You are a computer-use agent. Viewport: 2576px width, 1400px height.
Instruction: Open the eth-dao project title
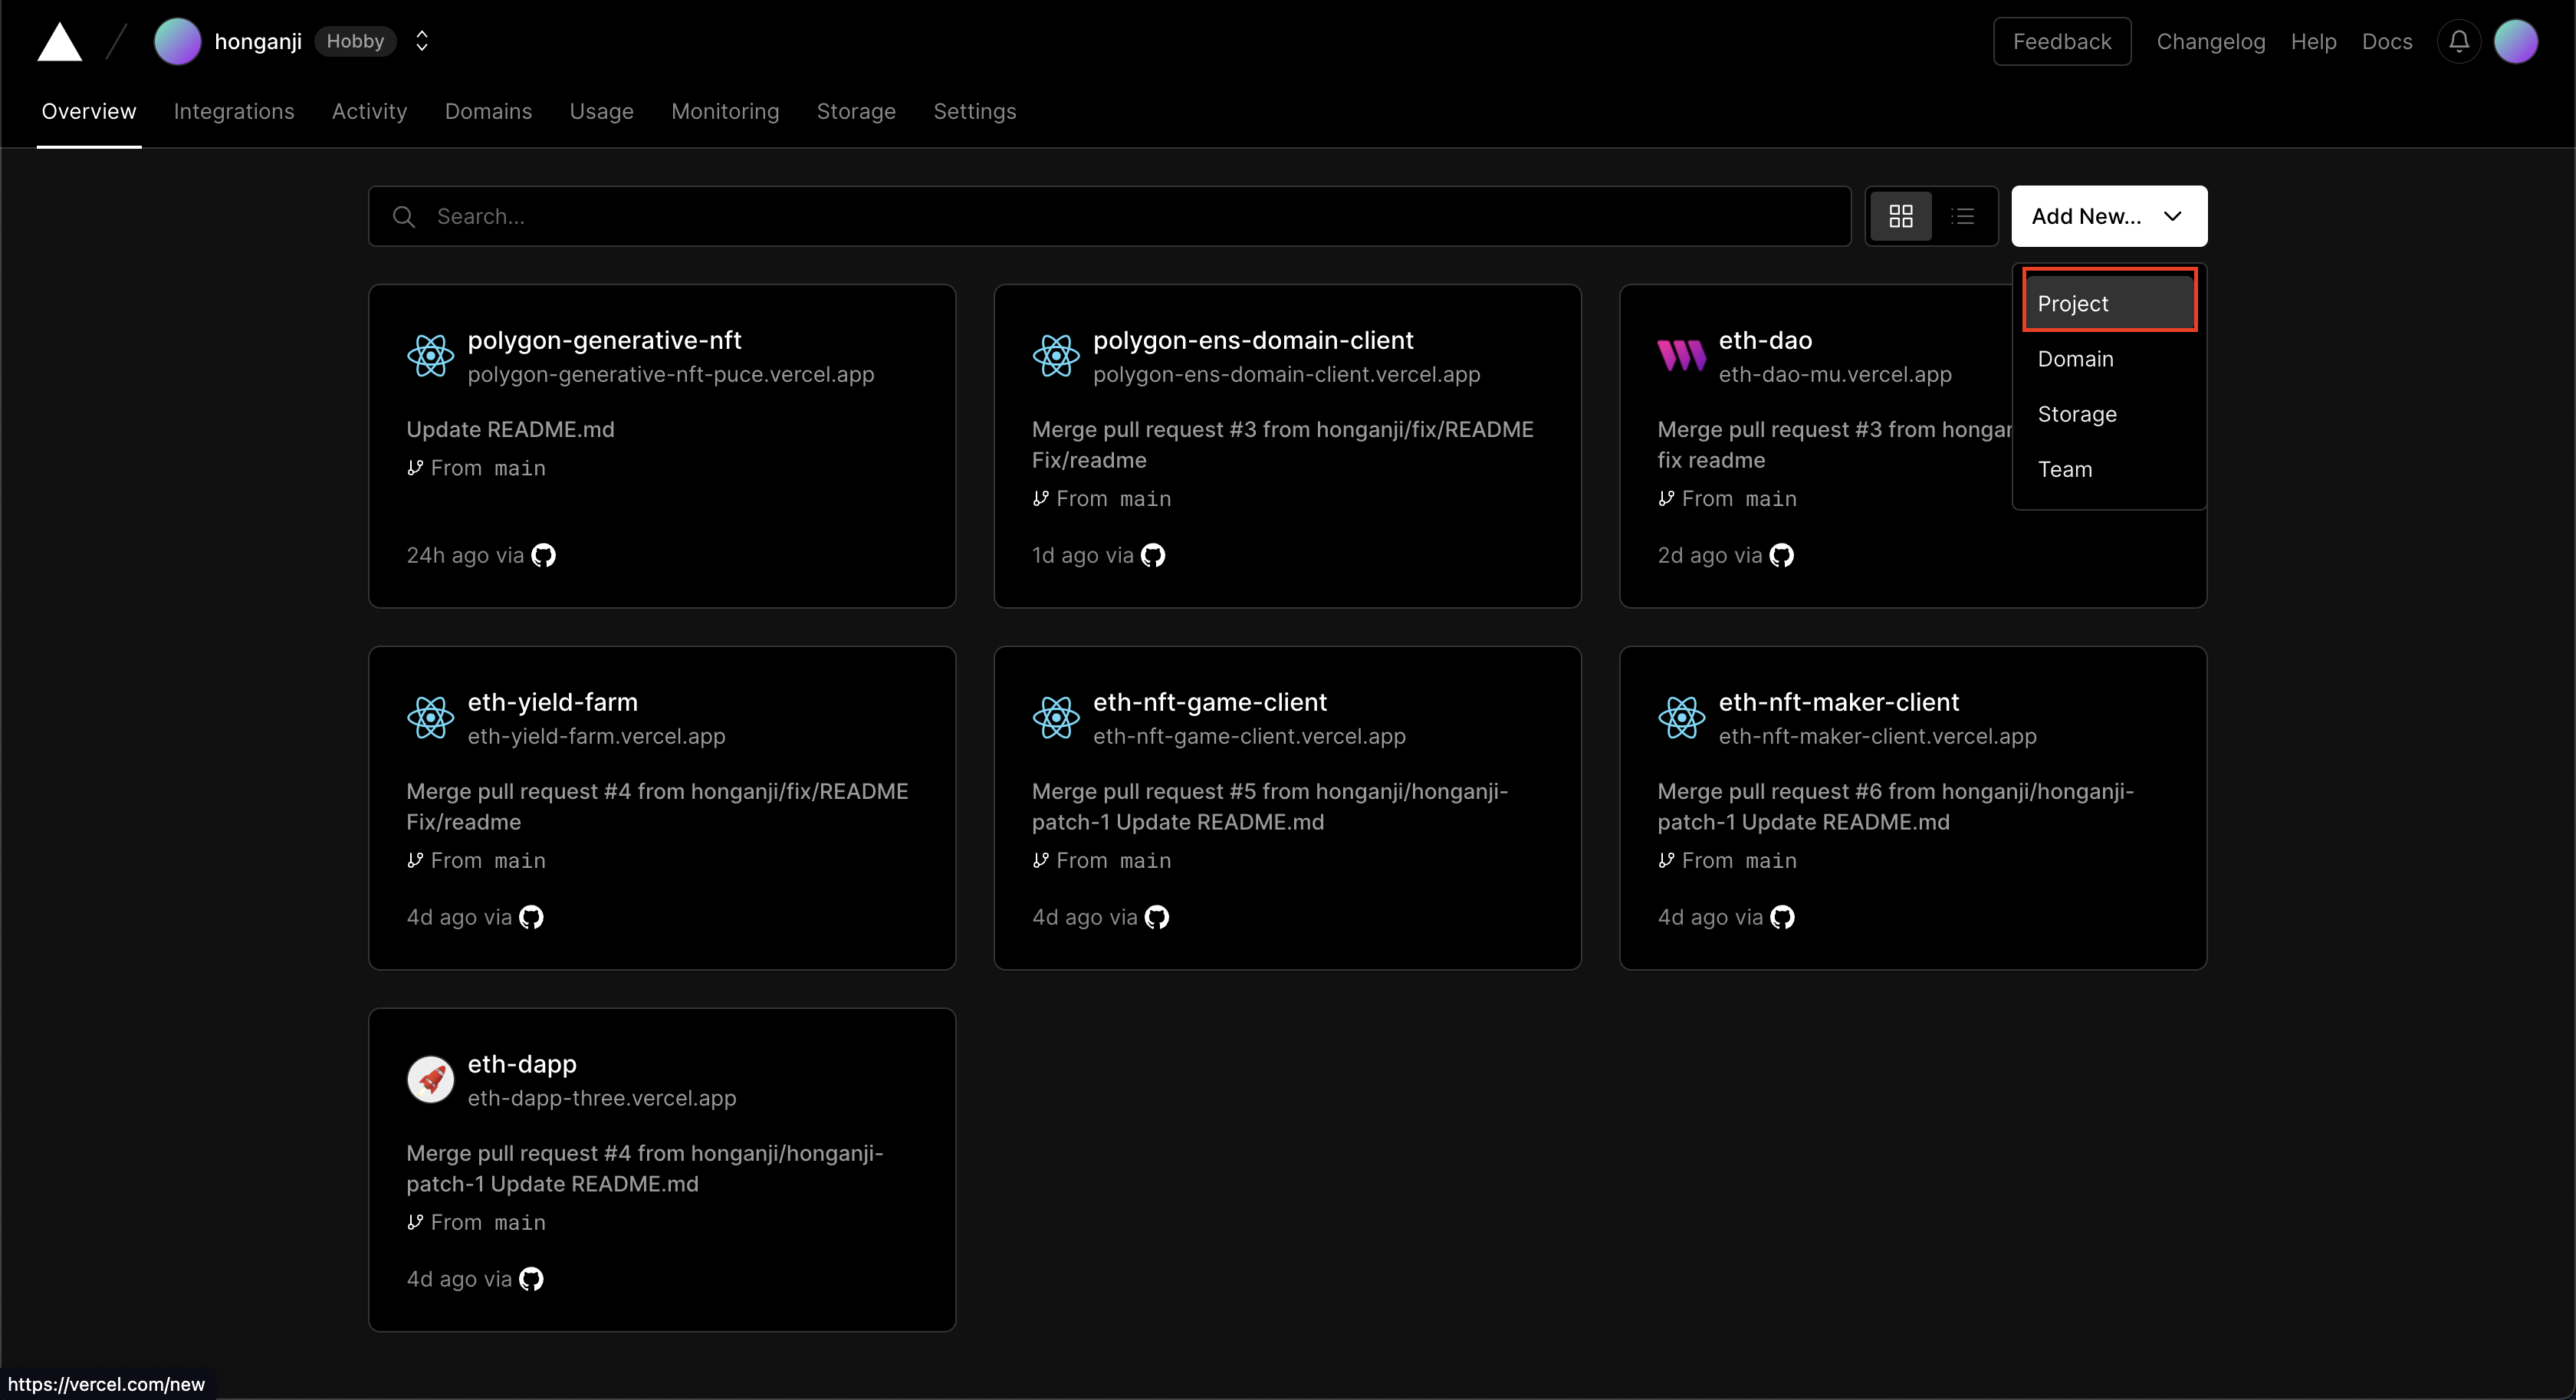(x=1765, y=340)
